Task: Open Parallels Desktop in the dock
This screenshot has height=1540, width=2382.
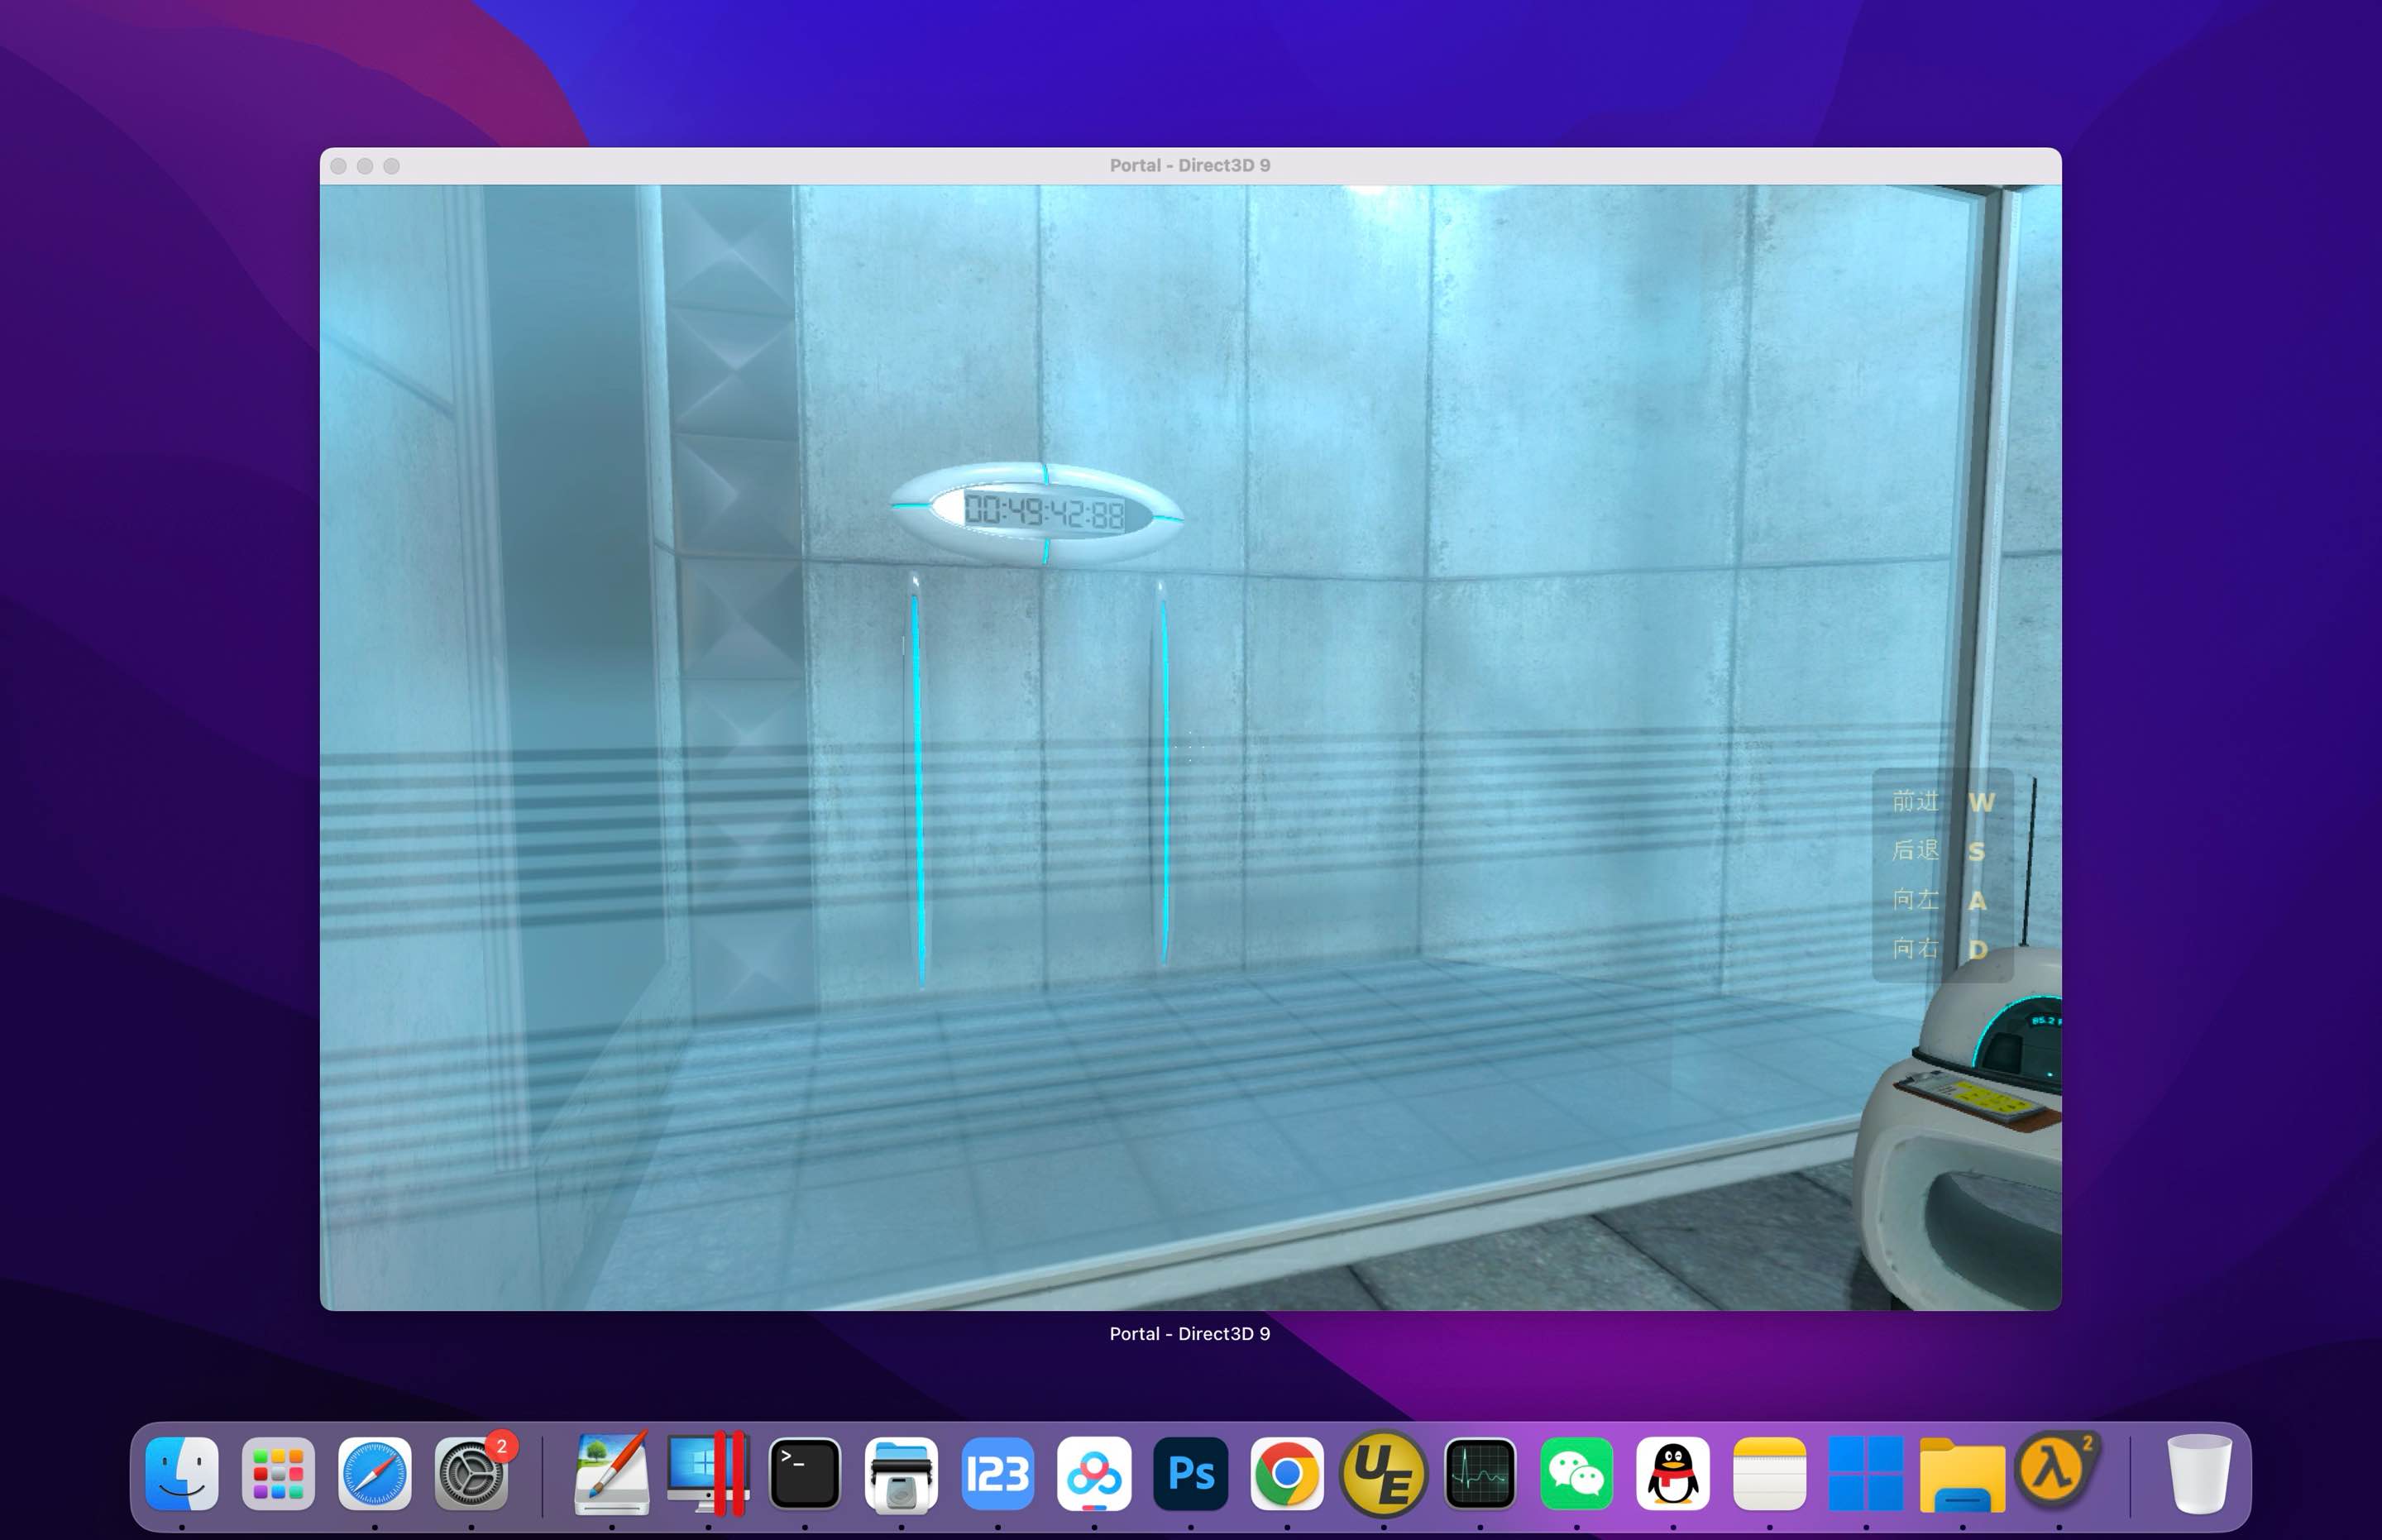Action: click(708, 1473)
